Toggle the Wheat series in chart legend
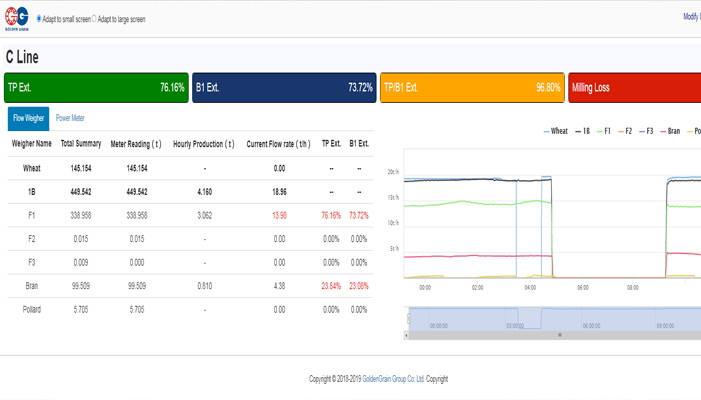 [x=555, y=131]
